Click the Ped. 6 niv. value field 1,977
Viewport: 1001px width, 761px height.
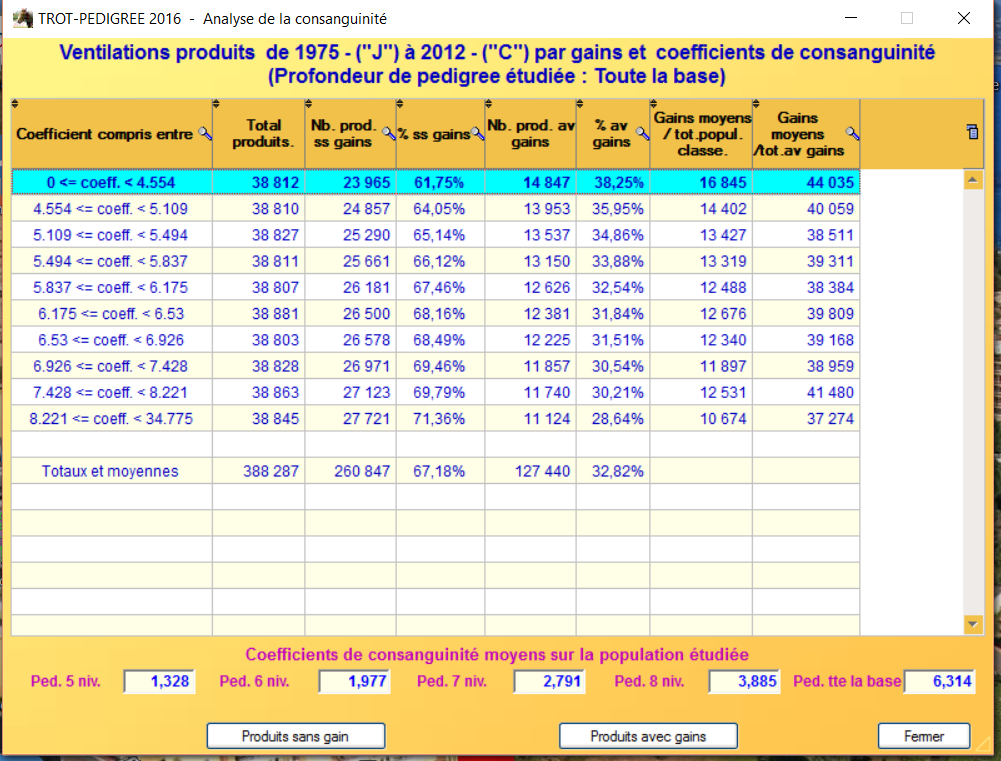[354, 681]
